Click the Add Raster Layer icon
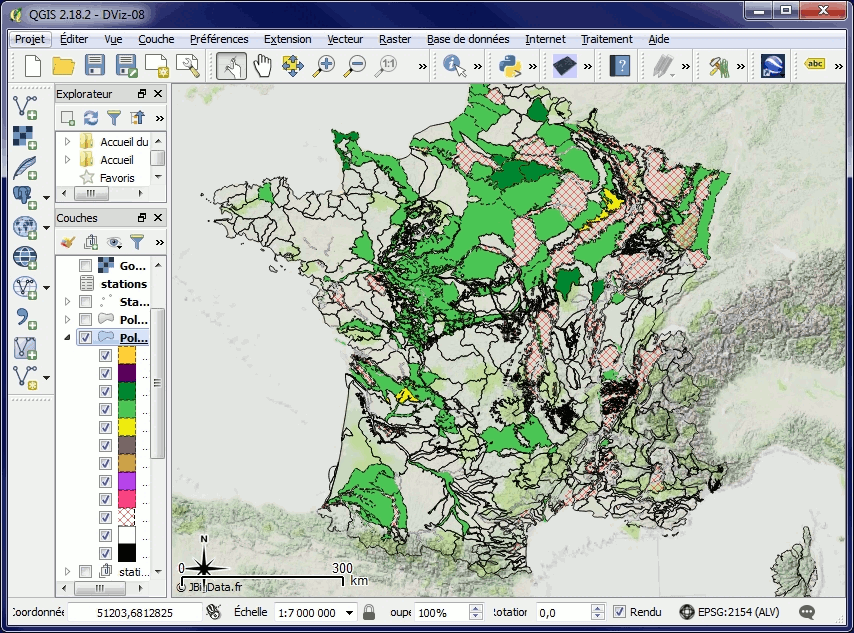Screen dimensions: 854x633 click(25, 136)
